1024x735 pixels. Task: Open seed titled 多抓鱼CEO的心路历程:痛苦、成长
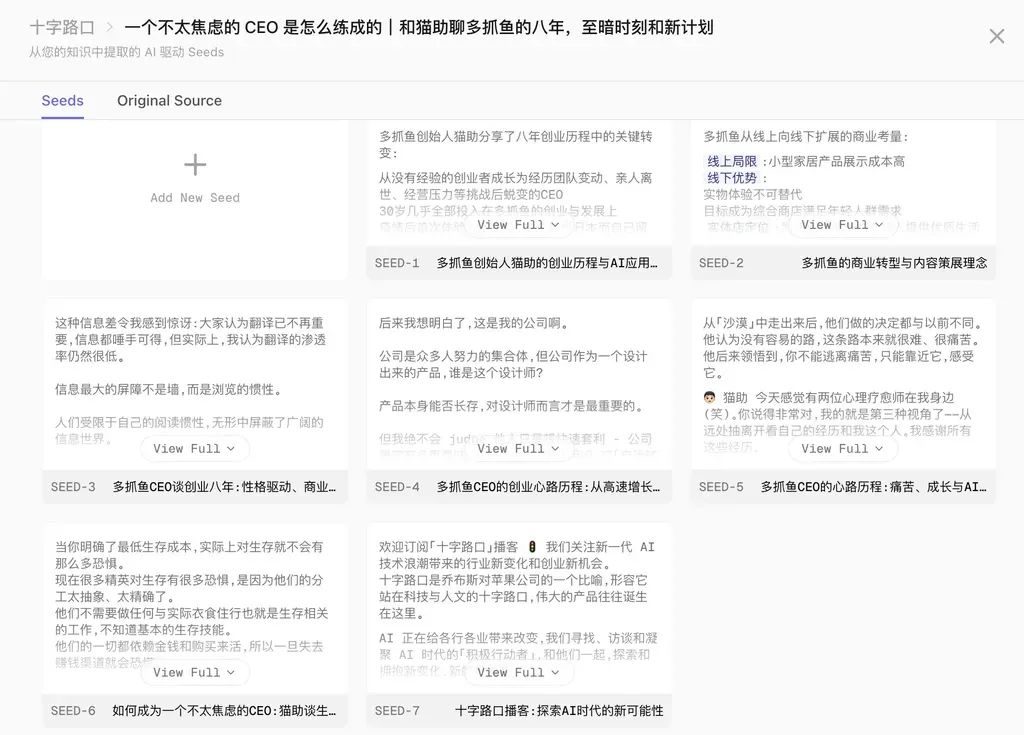(x=873, y=487)
